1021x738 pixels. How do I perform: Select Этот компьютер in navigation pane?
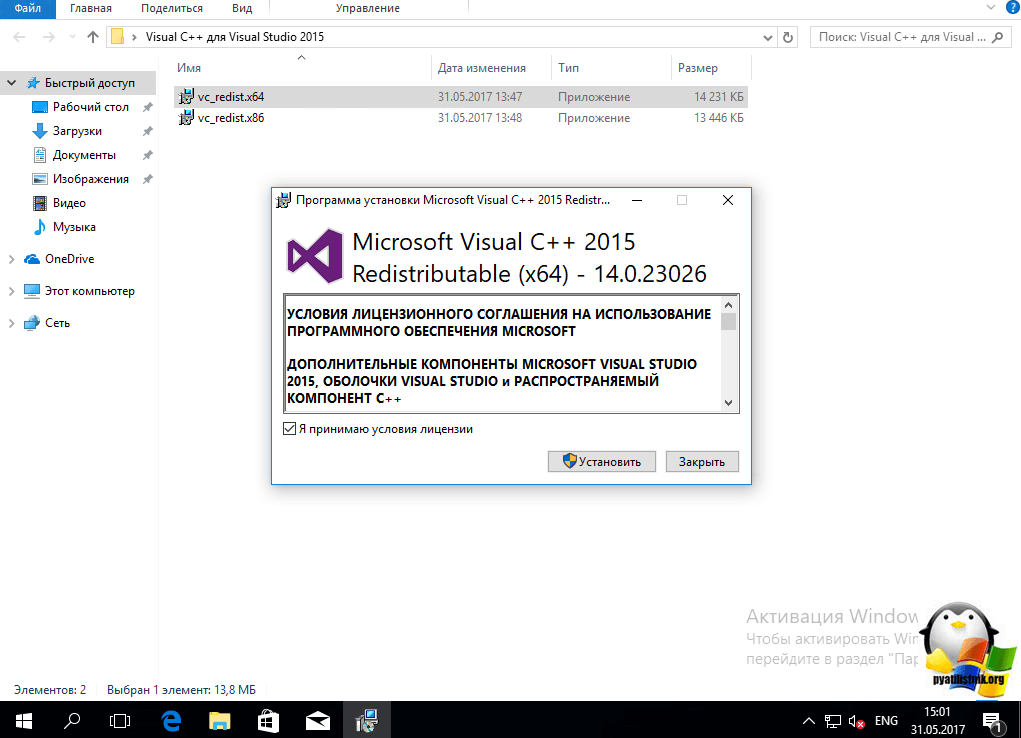point(89,291)
